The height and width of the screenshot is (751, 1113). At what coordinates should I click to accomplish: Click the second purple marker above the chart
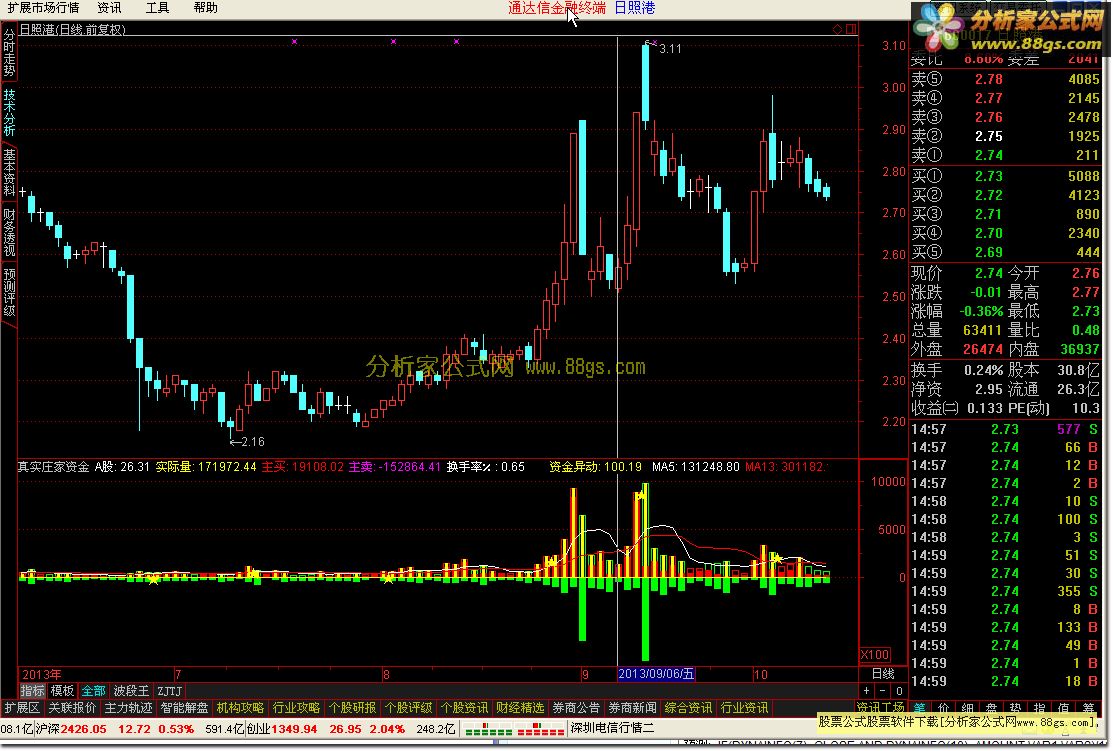pos(393,42)
